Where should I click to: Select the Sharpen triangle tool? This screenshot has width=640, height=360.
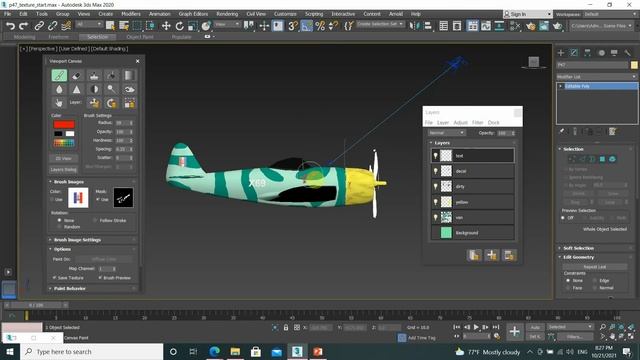click(x=77, y=89)
